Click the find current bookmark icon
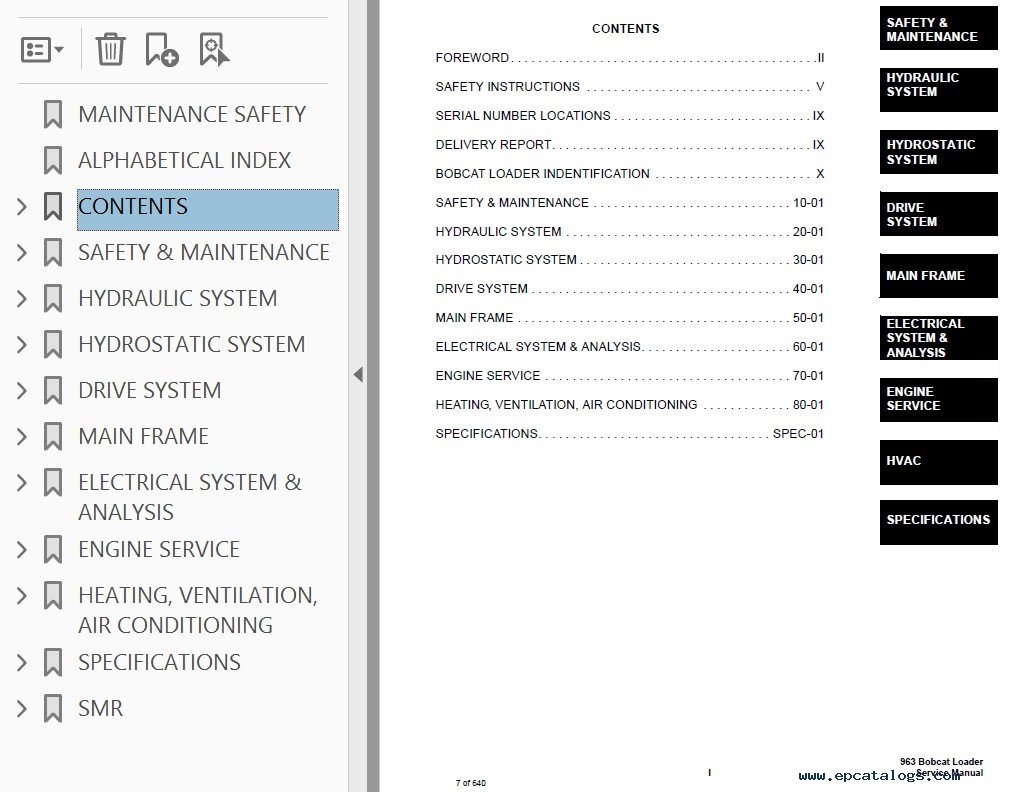The image size is (1011, 792). [214, 49]
